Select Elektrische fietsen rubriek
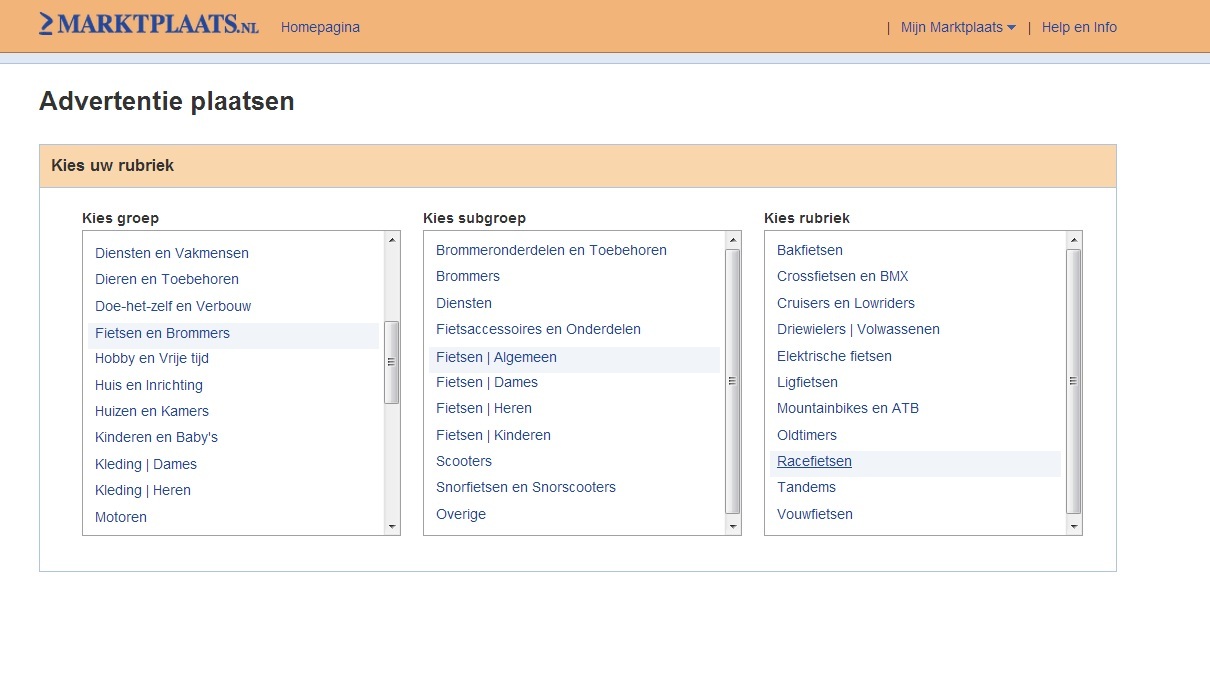This screenshot has width=1210, height=674. pyautogui.click(x=834, y=357)
